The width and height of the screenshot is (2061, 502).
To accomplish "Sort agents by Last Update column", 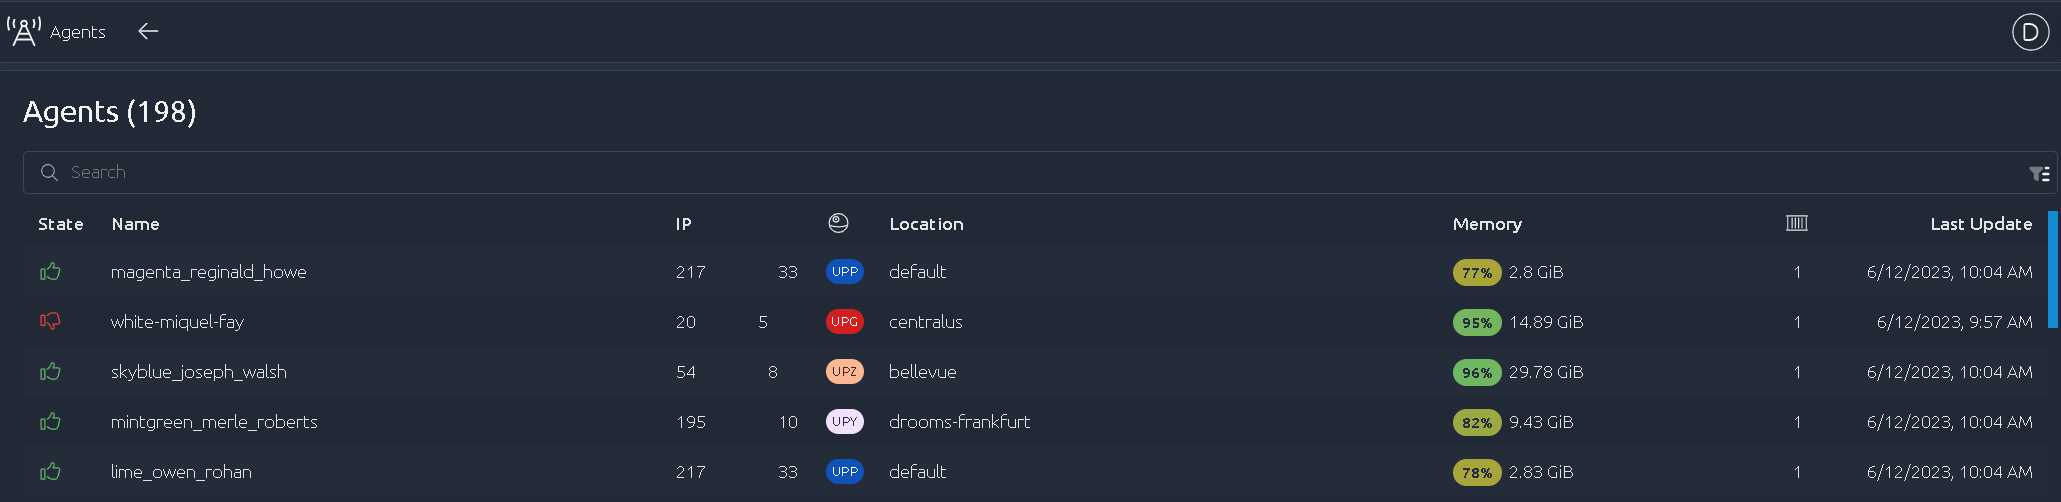I will pyautogui.click(x=1981, y=224).
